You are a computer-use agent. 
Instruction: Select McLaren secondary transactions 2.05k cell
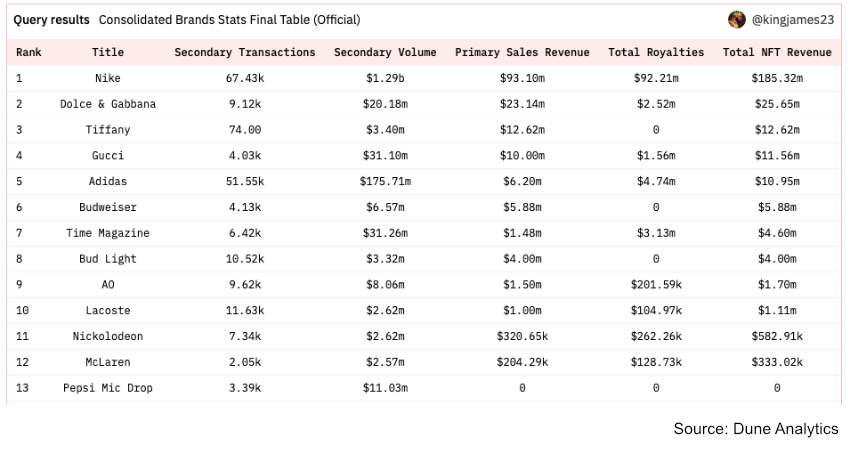[x=244, y=362]
